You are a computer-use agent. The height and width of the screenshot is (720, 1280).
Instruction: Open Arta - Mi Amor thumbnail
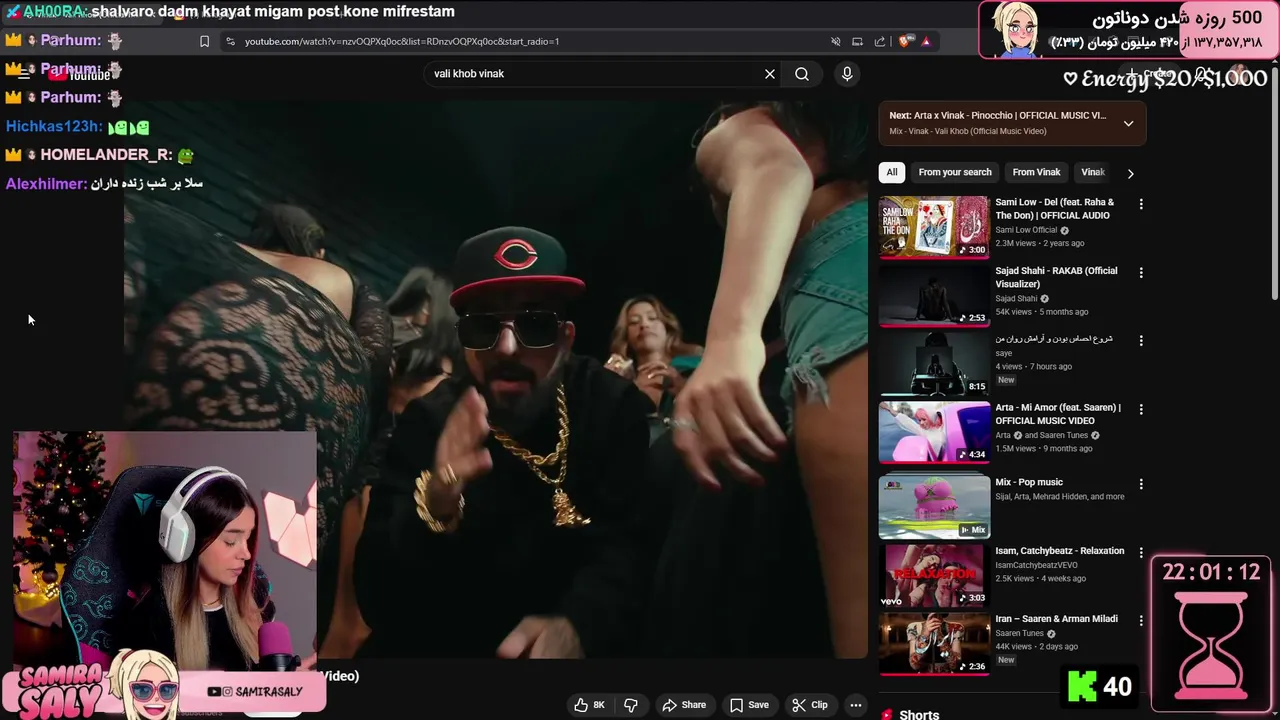click(934, 432)
